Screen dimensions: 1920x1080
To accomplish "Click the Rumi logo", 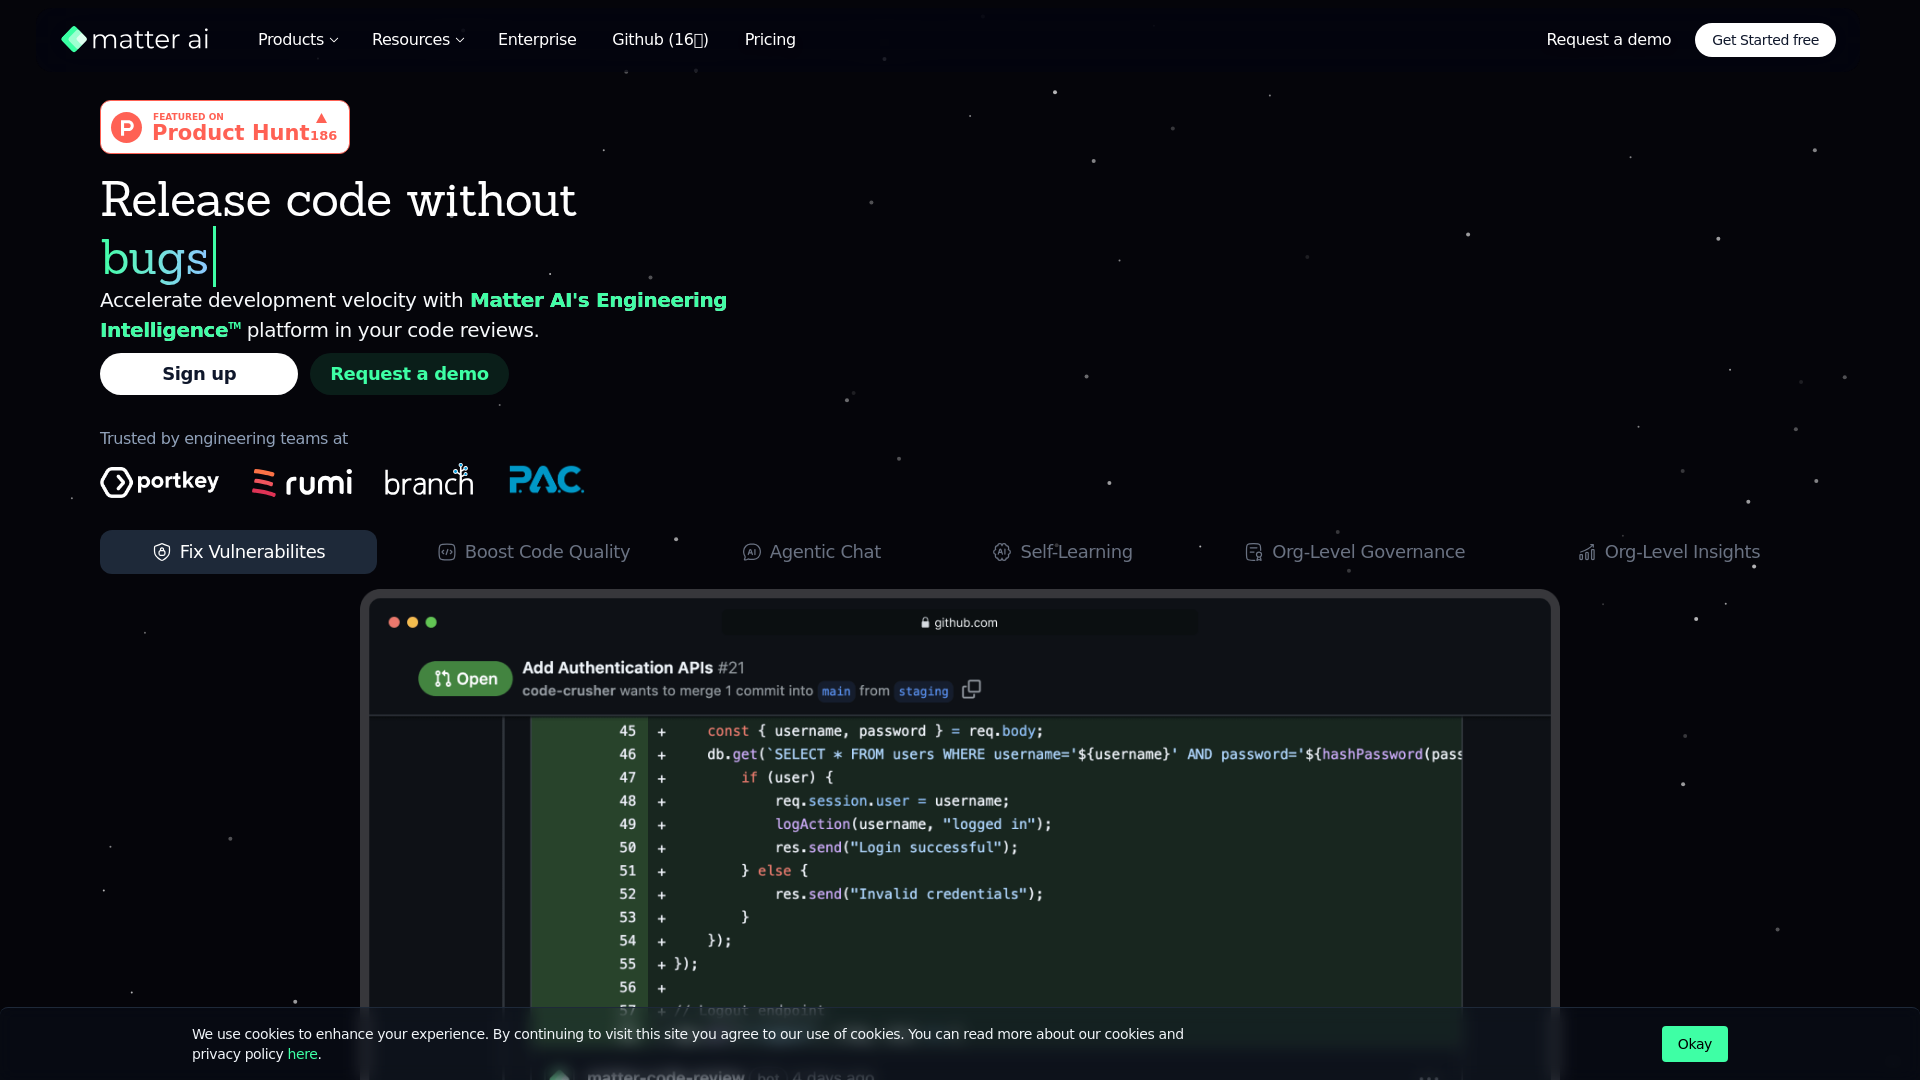I will coord(302,483).
